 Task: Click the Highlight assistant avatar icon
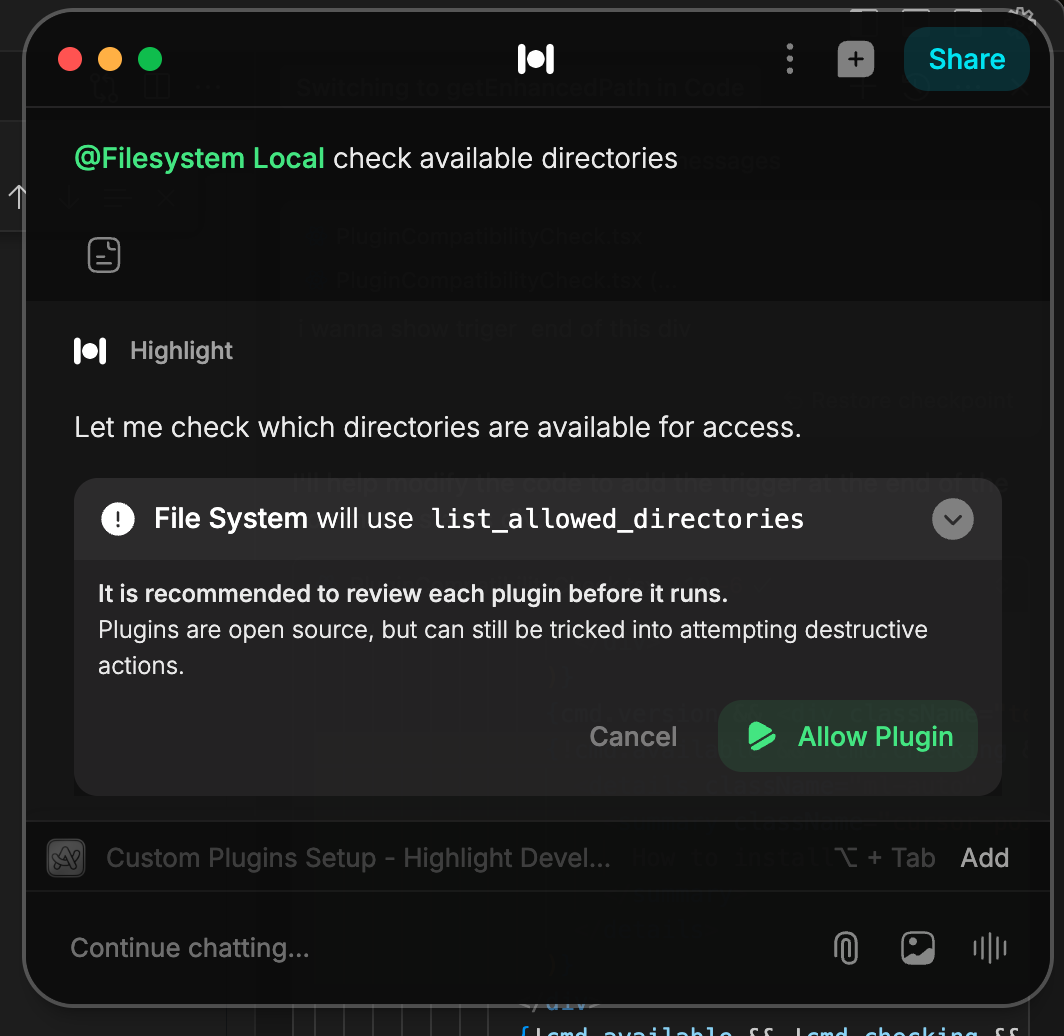coord(90,351)
